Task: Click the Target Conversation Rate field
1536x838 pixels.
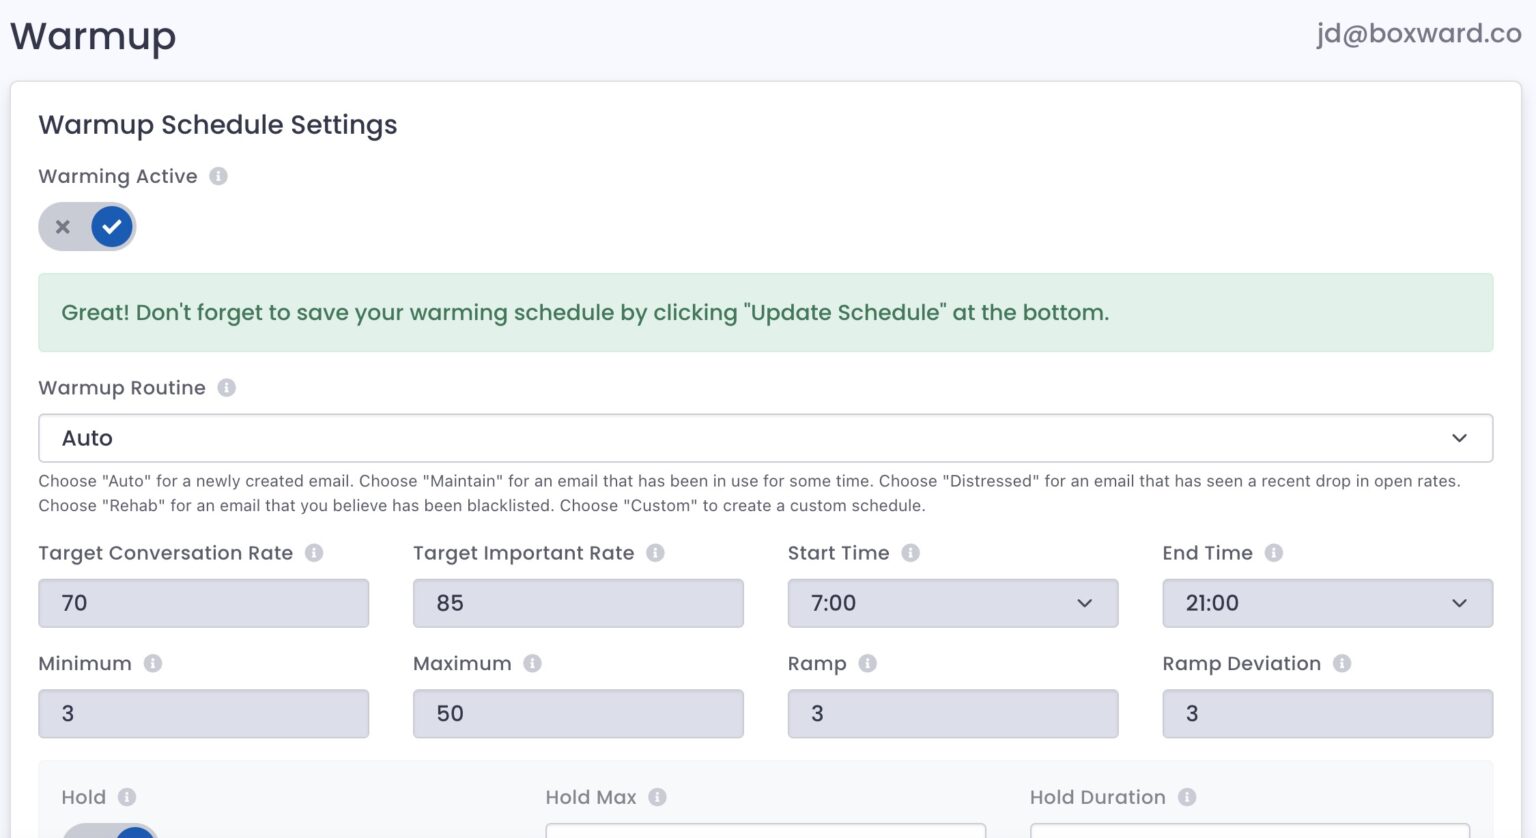Action: click(x=203, y=603)
